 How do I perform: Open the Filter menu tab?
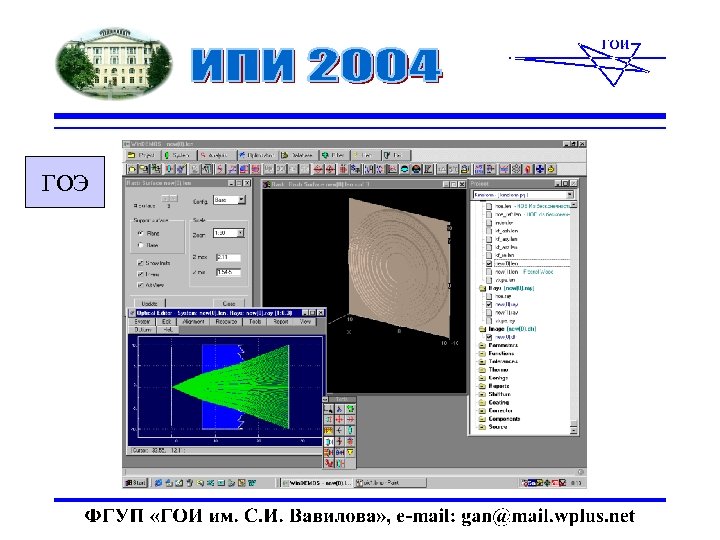tap(334, 155)
